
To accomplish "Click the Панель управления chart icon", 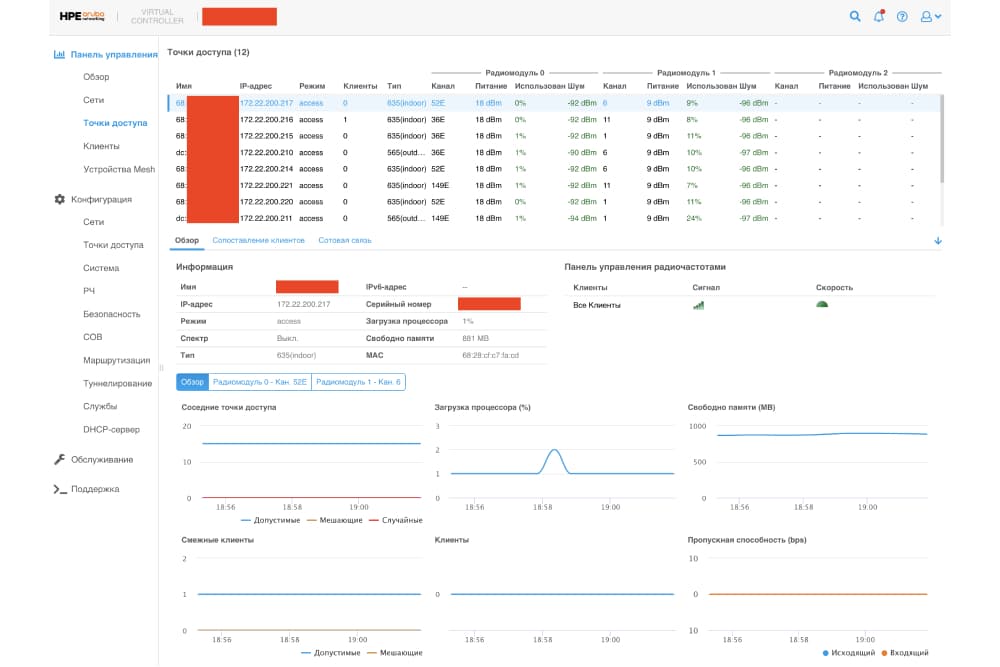I will click(60, 55).
